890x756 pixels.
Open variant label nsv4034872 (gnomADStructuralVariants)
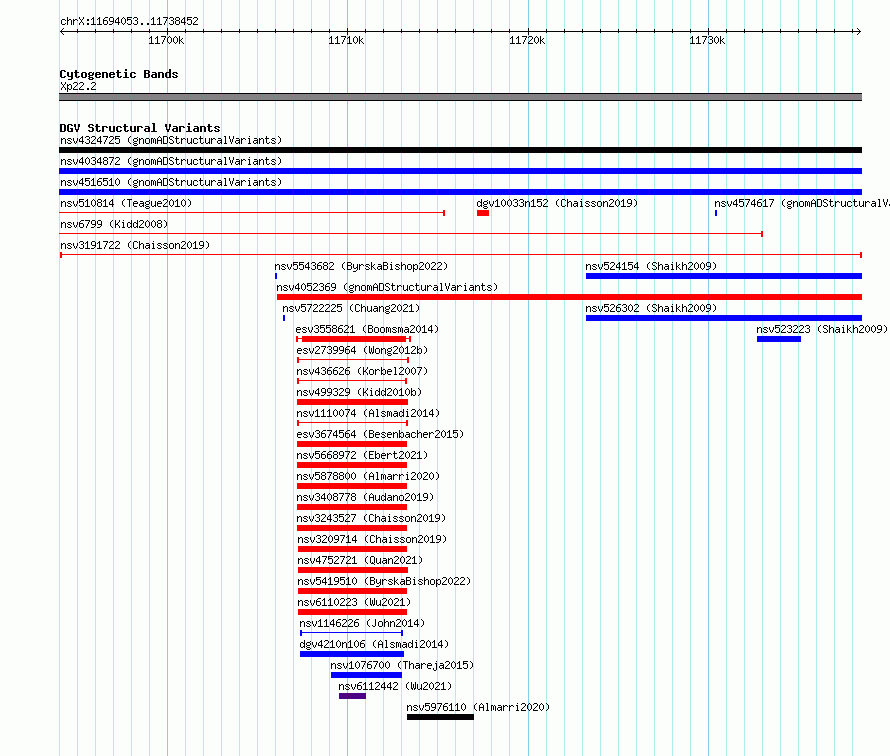pos(171,161)
